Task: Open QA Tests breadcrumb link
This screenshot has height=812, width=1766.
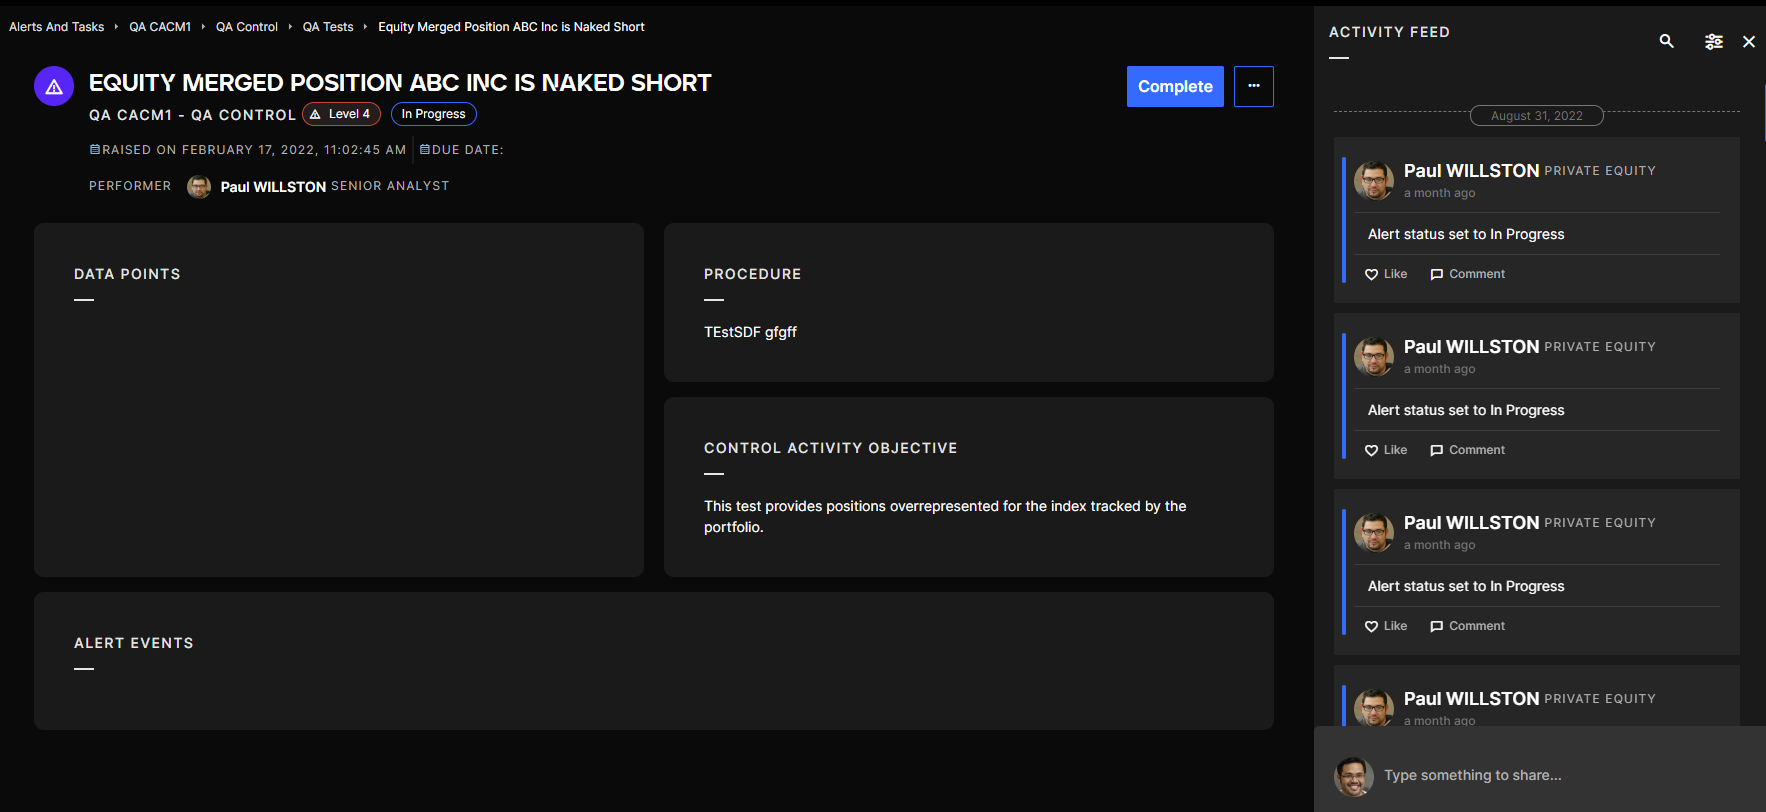Action: [328, 27]
